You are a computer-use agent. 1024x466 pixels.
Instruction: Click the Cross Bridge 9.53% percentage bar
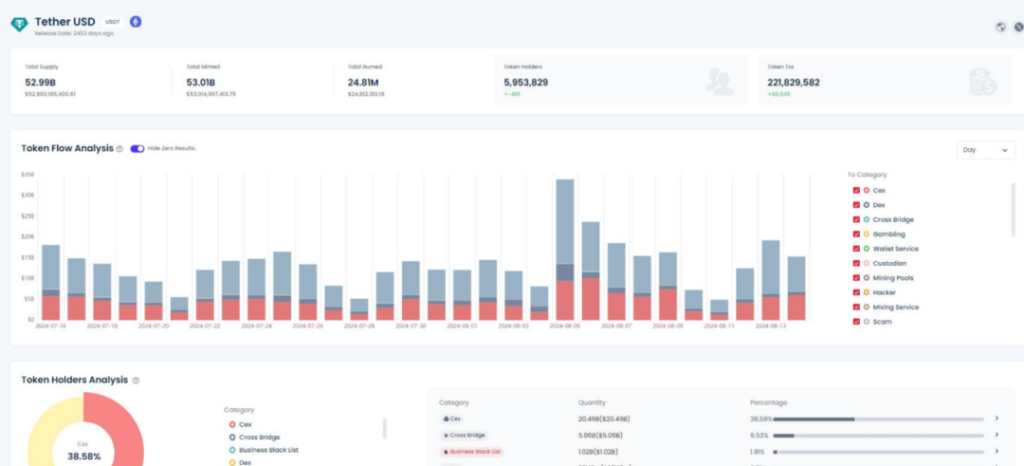878,435
